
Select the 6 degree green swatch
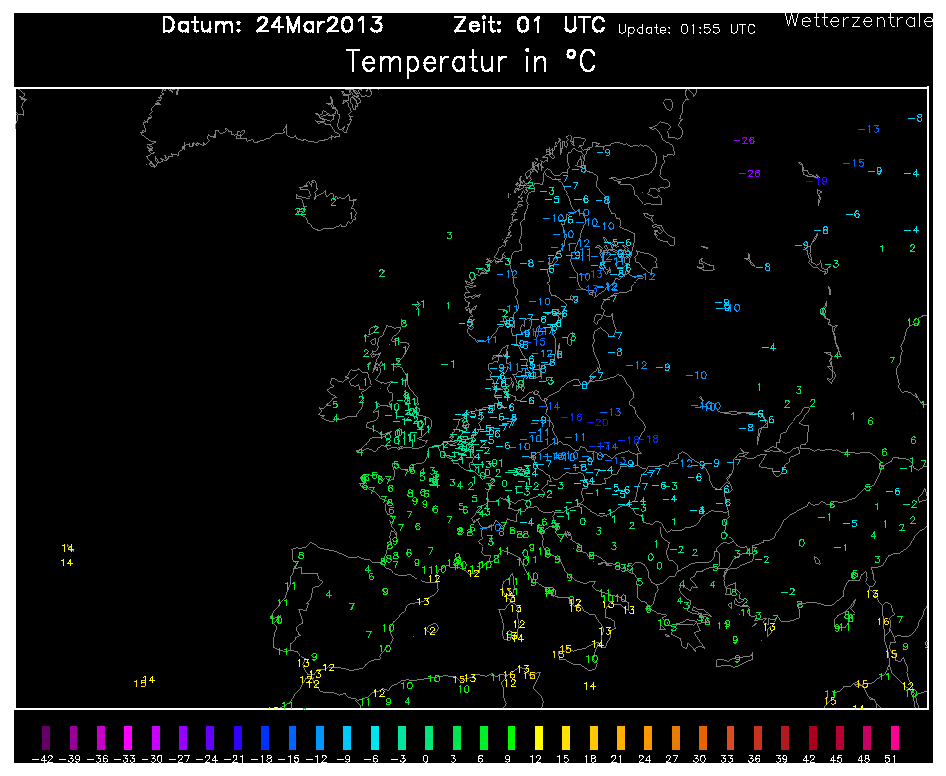coord(484,737)
